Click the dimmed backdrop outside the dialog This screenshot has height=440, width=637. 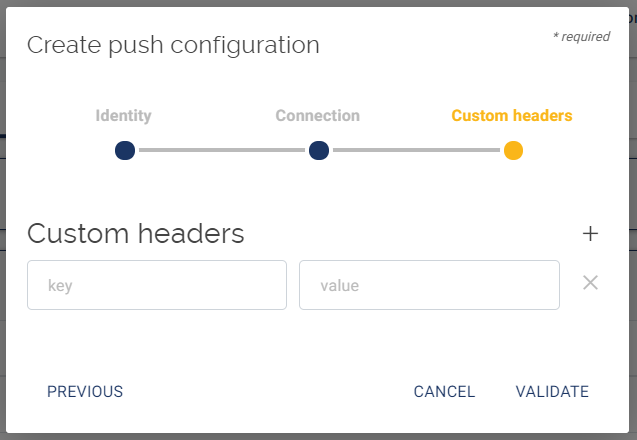[x=633, y=220]
